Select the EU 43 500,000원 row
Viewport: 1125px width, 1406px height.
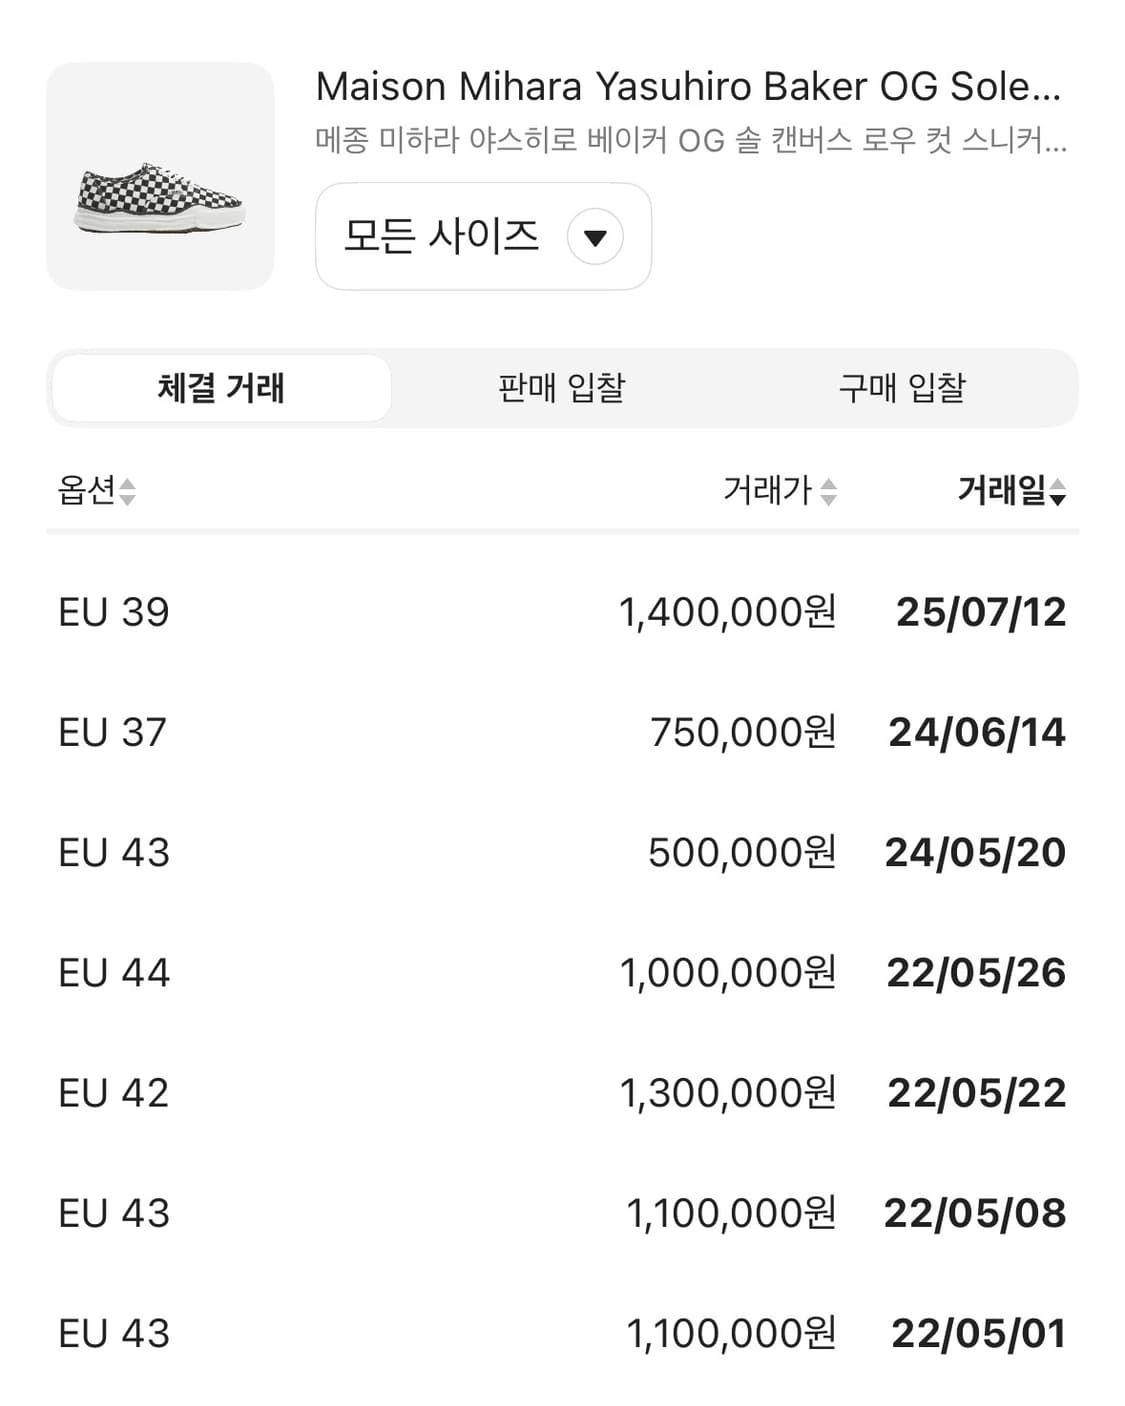pos(562,852)
